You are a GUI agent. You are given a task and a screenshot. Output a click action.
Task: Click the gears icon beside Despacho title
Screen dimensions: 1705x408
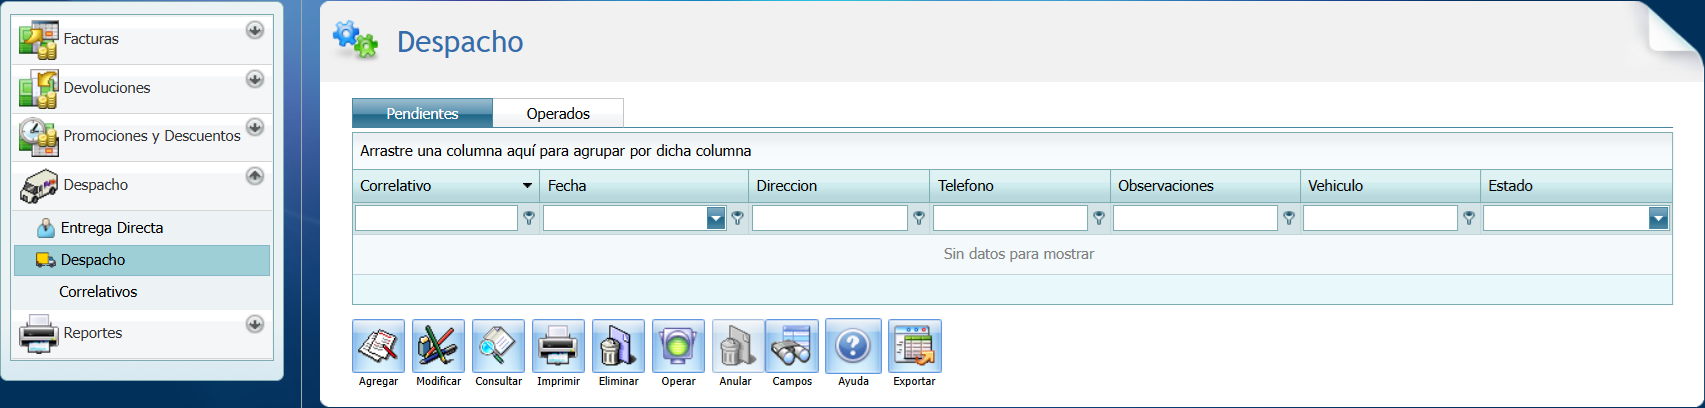pyautogui.click(x=356, y=40)
